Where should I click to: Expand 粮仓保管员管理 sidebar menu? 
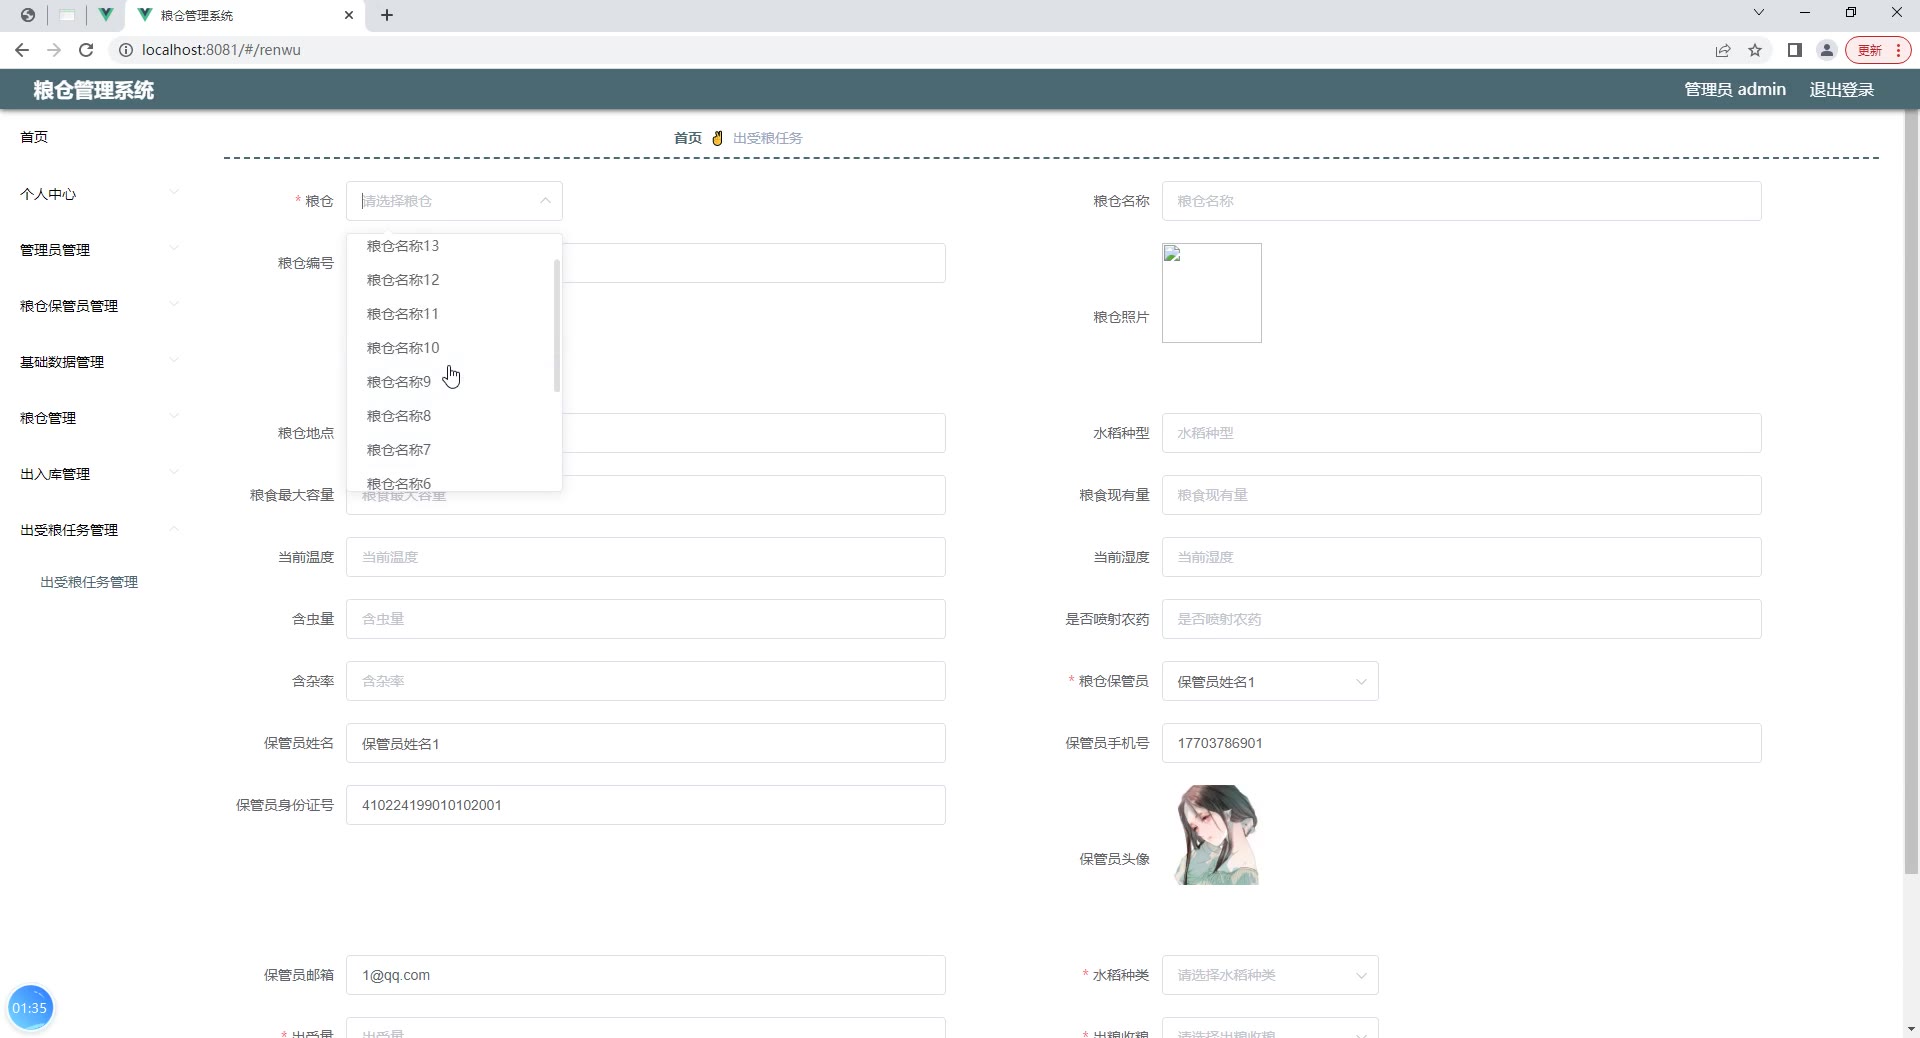click(x=100, y=306)
